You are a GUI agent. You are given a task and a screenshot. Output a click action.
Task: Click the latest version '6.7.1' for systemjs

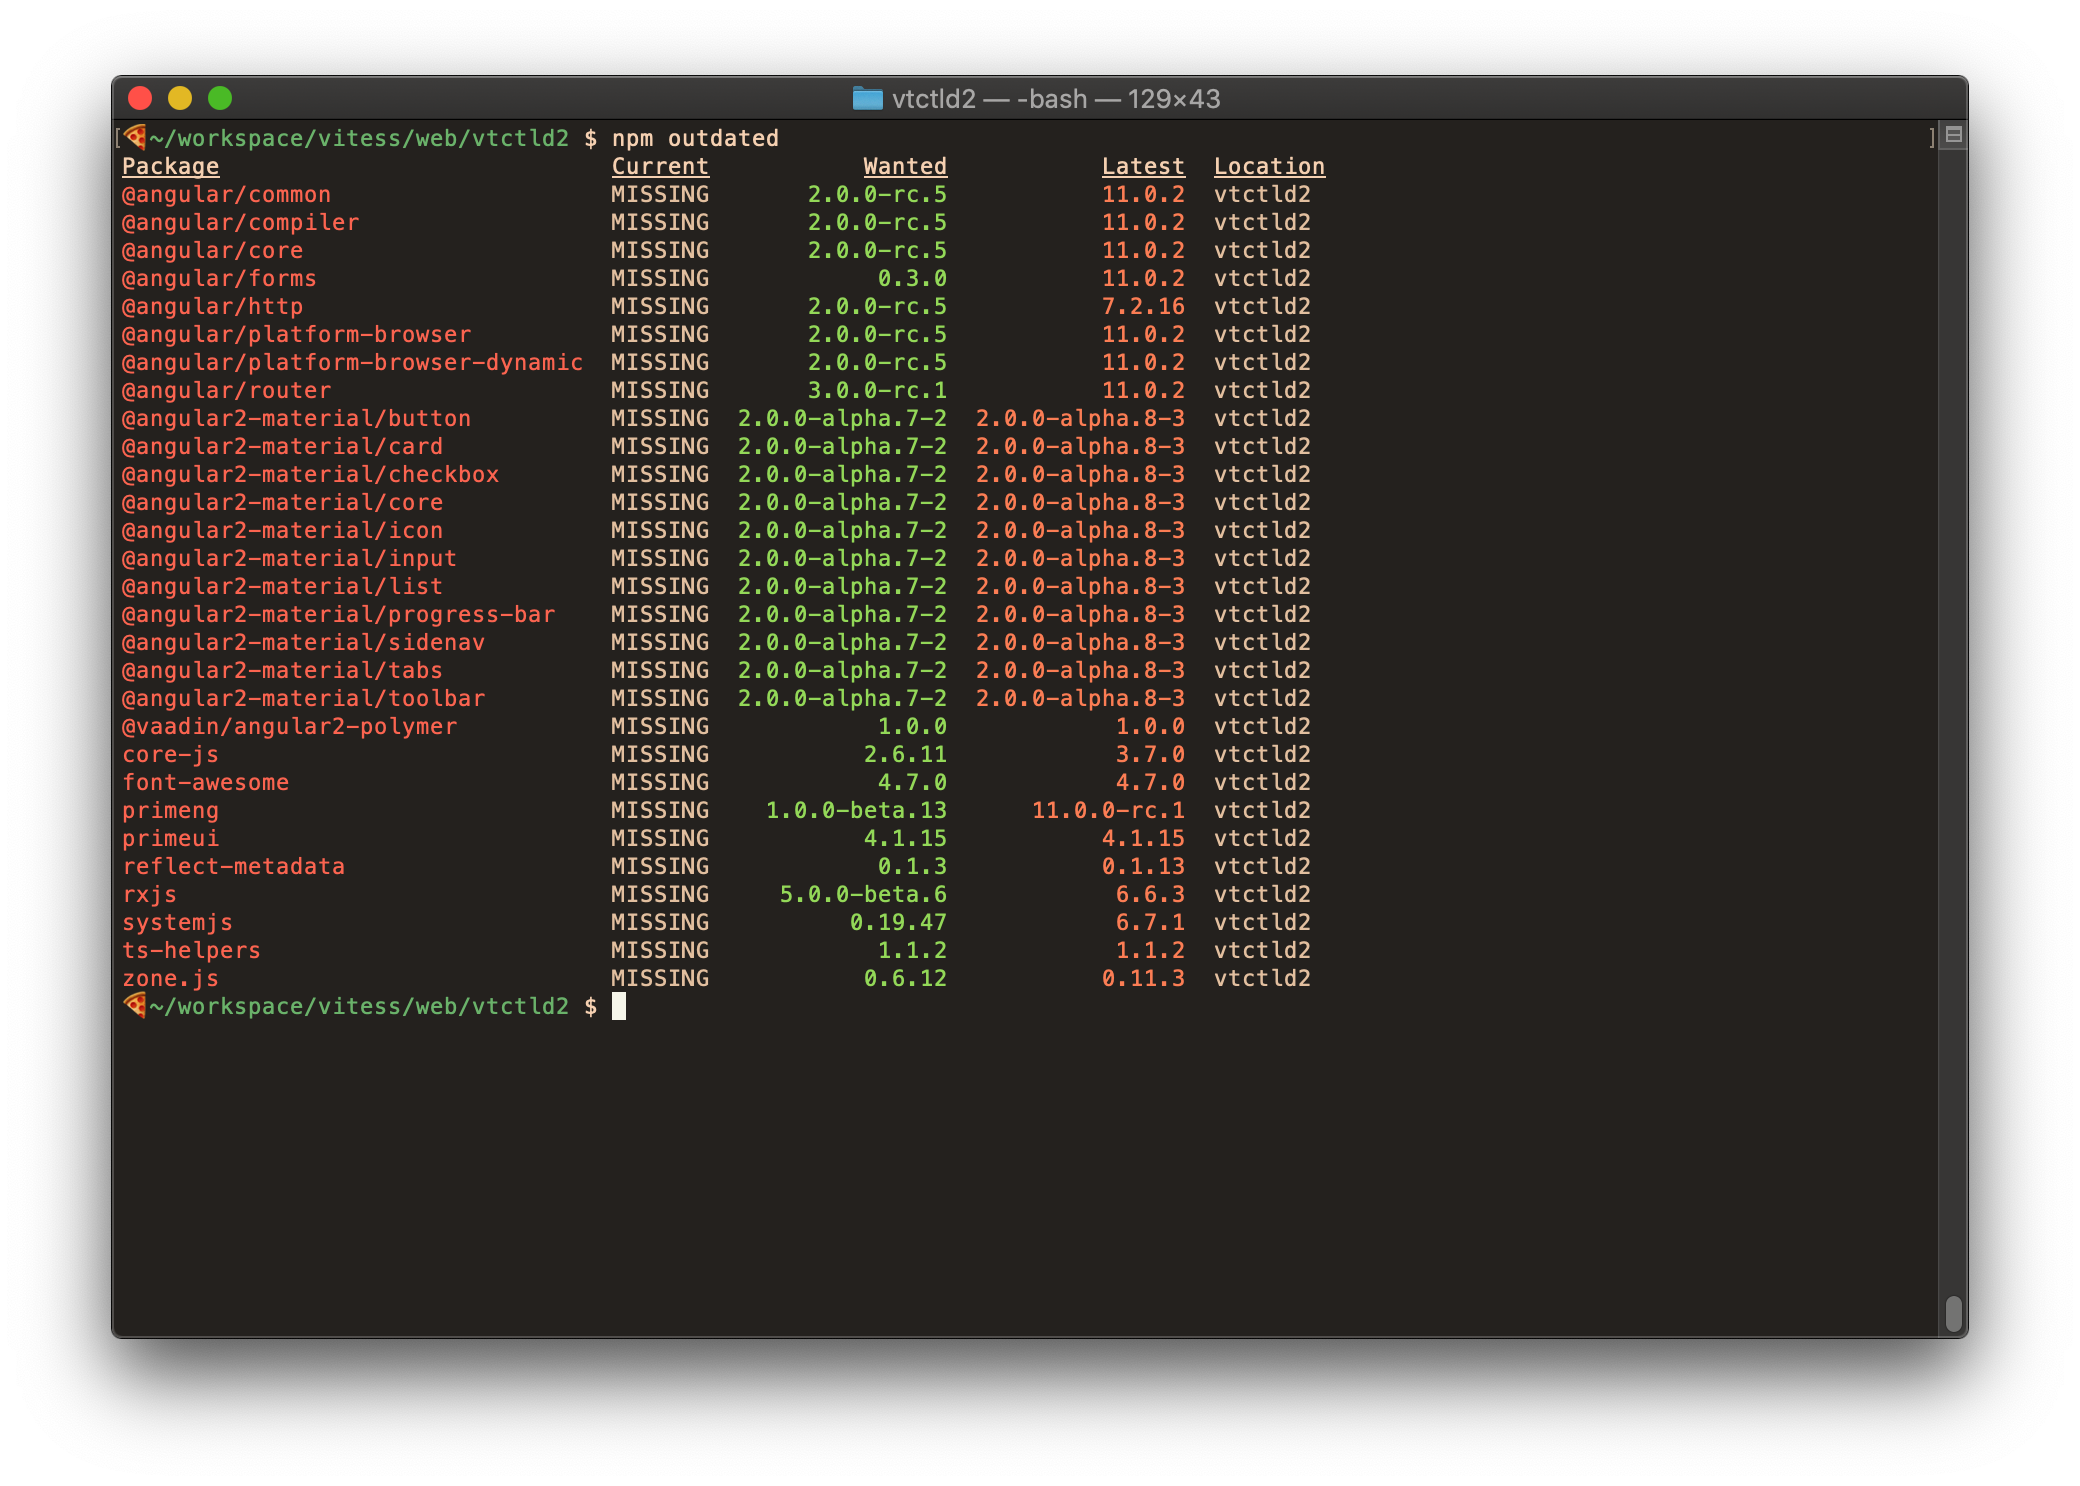pos(1150,922)
